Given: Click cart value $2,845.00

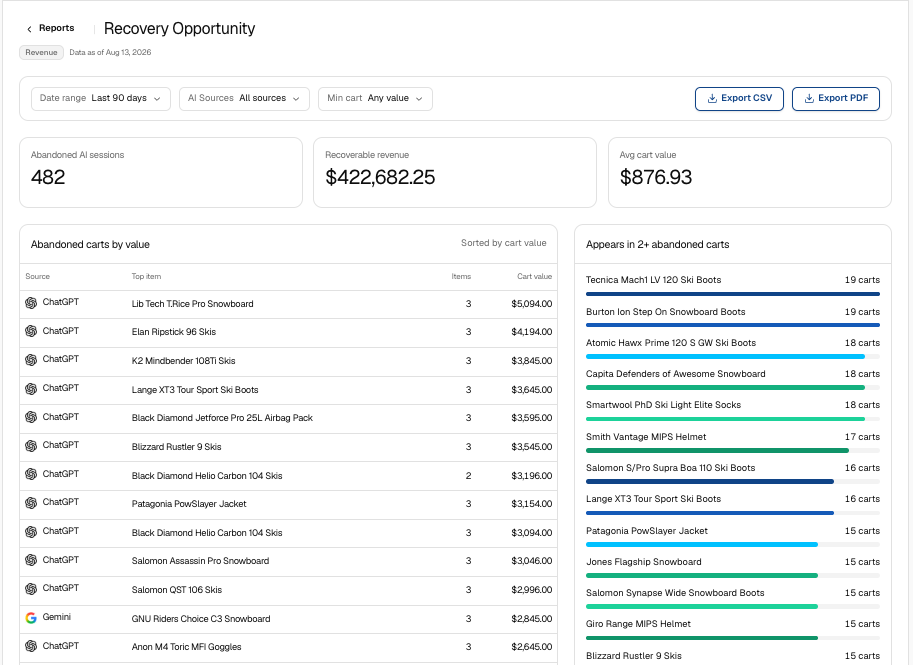Looking at the screenshot, I should (532, 619).
